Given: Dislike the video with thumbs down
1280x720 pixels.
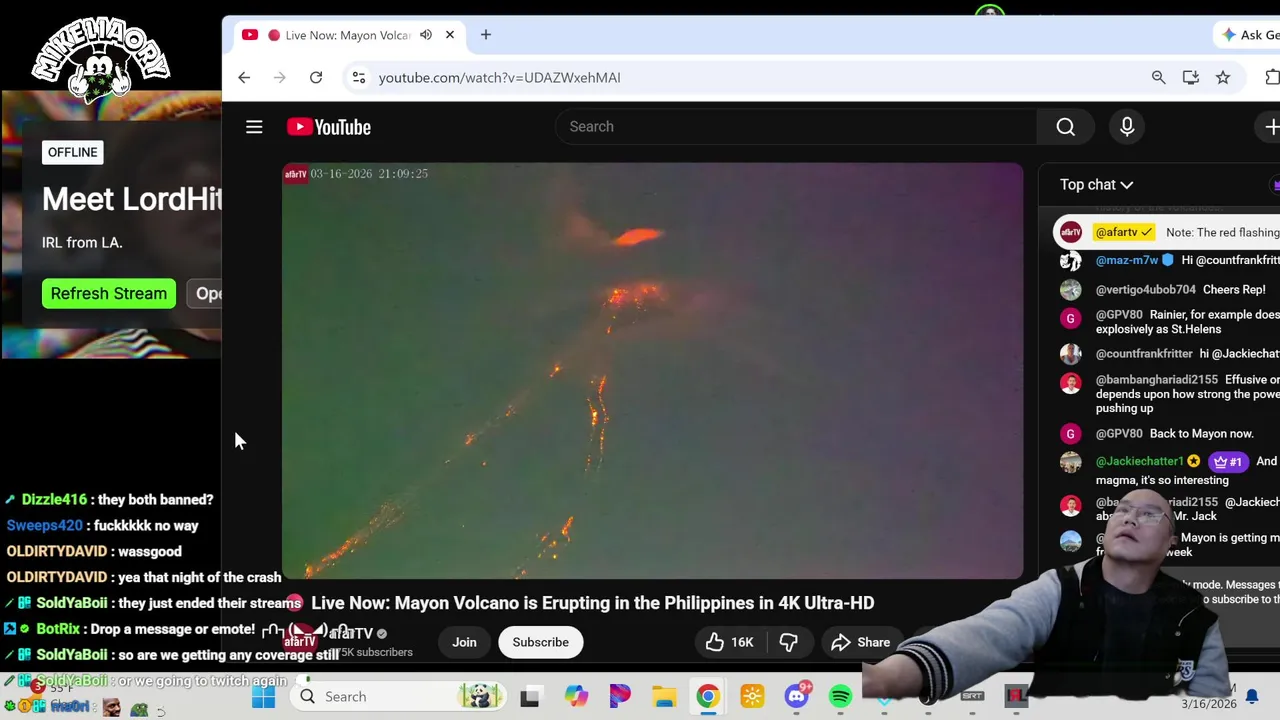Looking at the screenshot, I should (788, 642).
